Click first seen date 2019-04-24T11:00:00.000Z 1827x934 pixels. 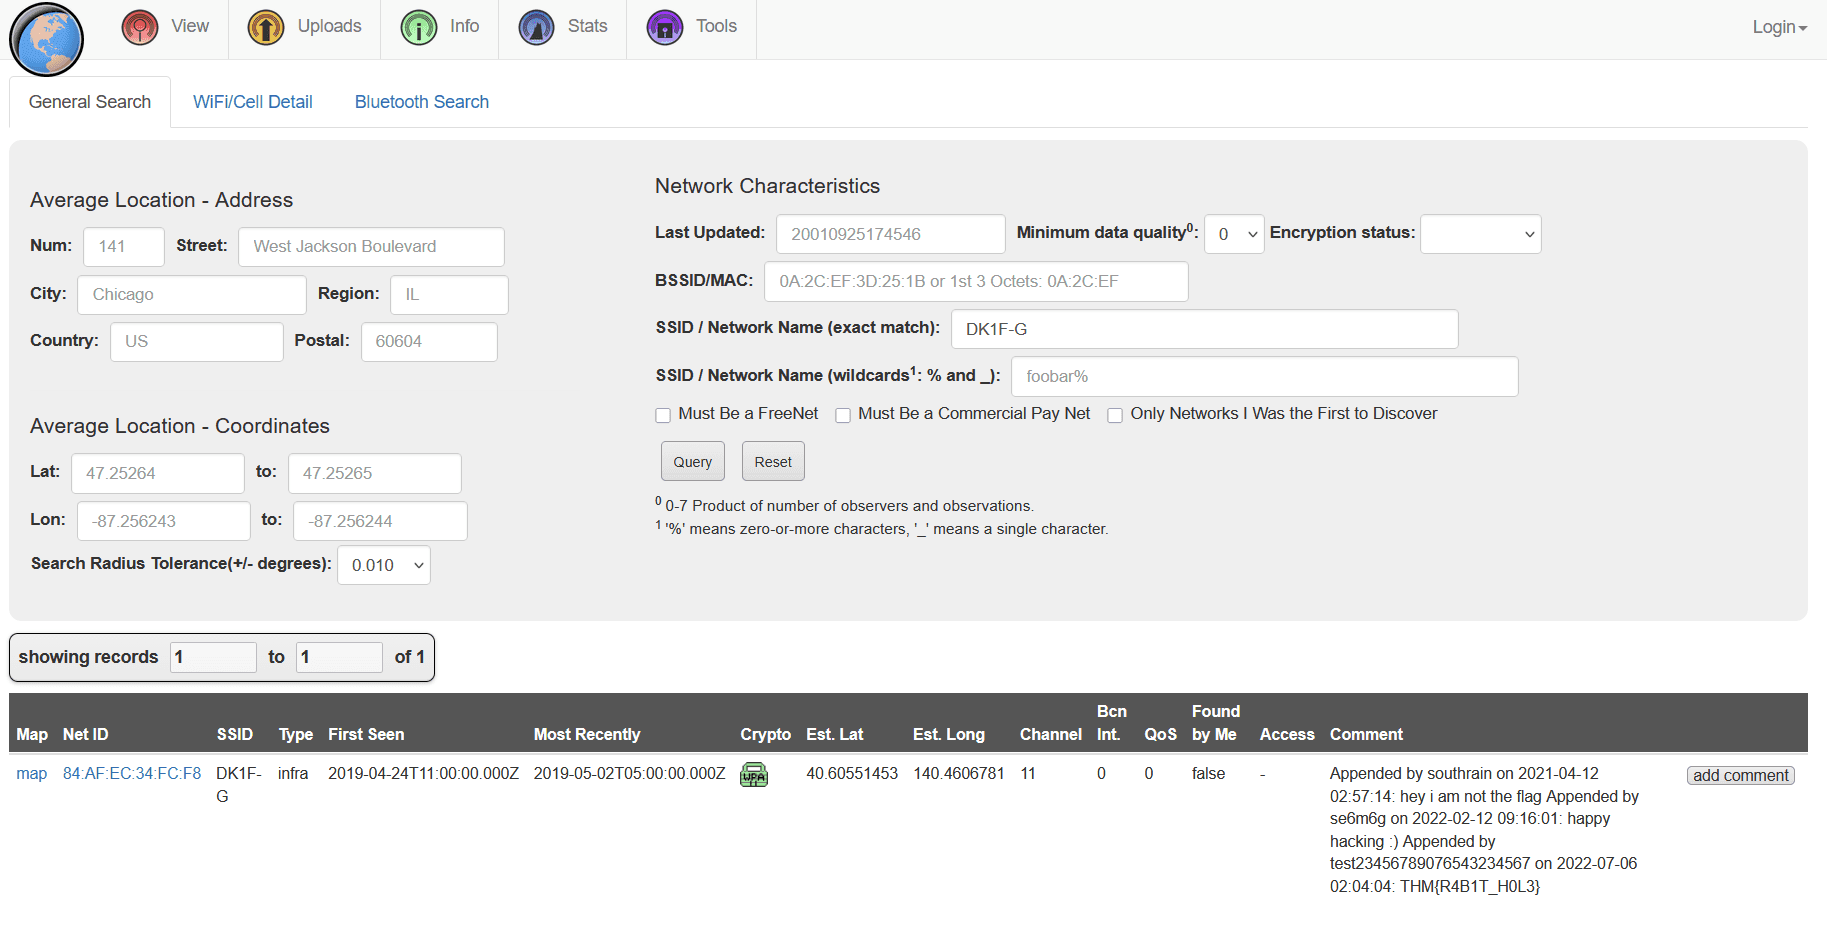pos(424,774)
